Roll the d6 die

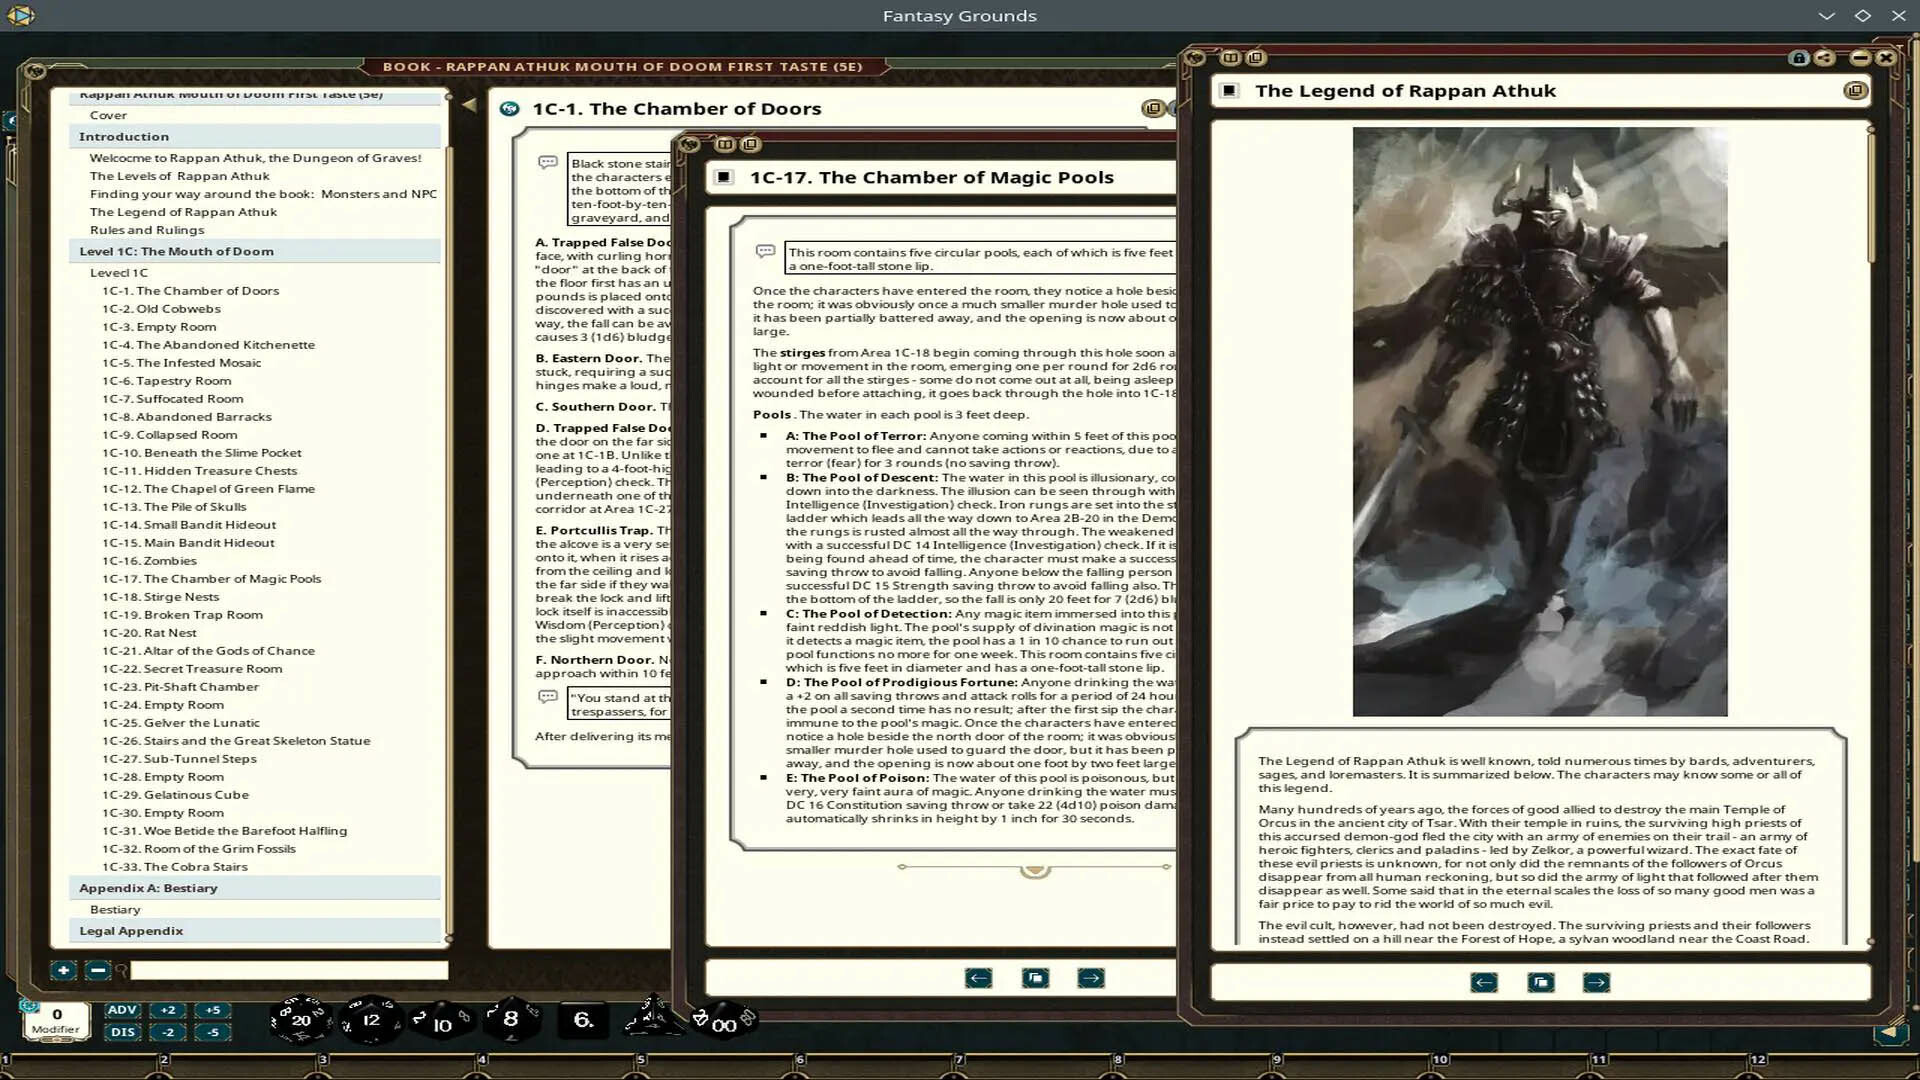(583, 1018)
